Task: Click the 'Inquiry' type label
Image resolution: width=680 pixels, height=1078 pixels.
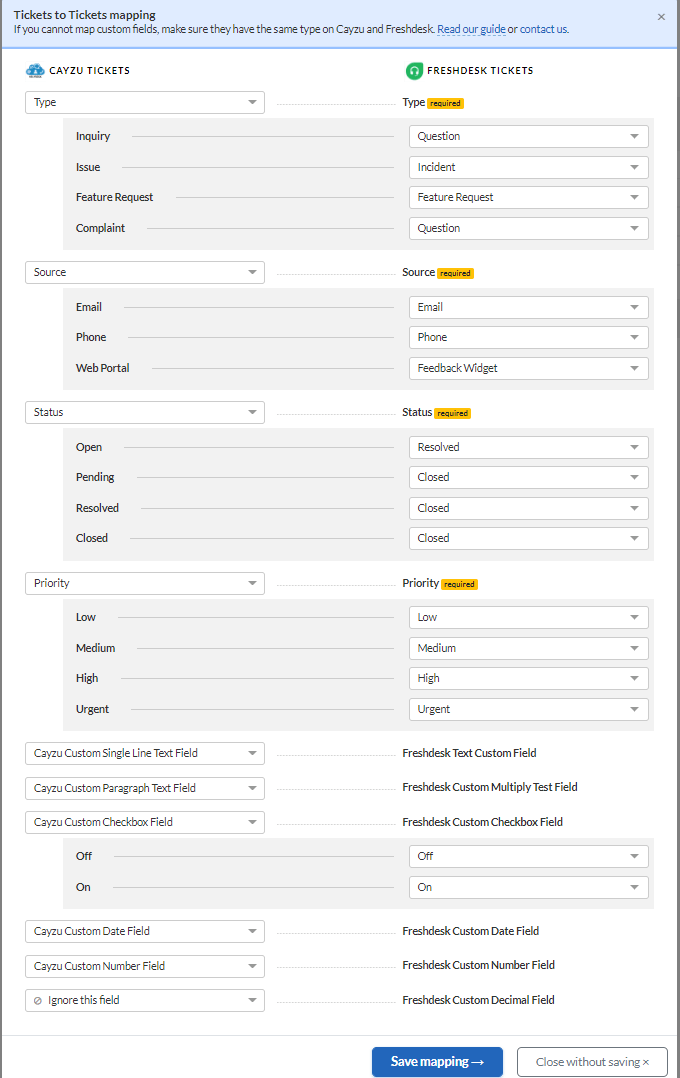Action: coord(93,136)
